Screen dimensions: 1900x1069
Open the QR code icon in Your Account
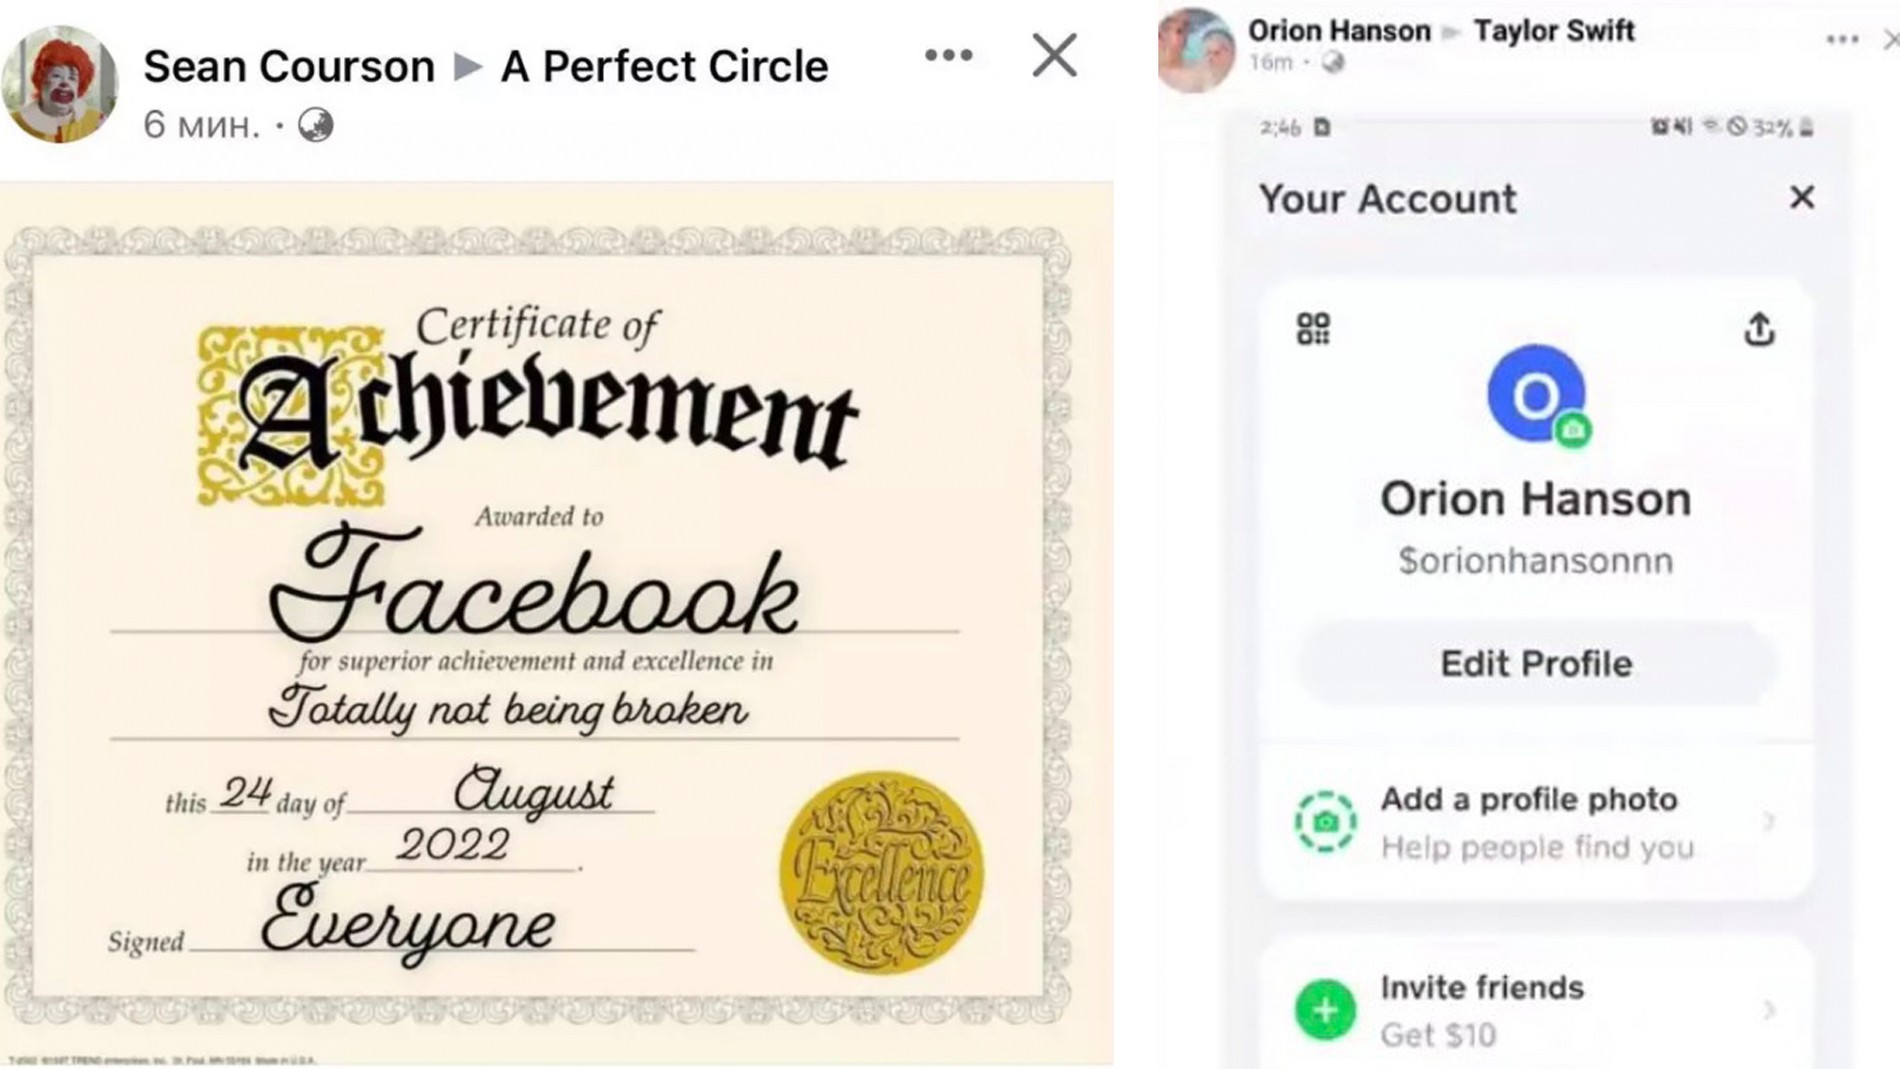tap(1313, 329)
